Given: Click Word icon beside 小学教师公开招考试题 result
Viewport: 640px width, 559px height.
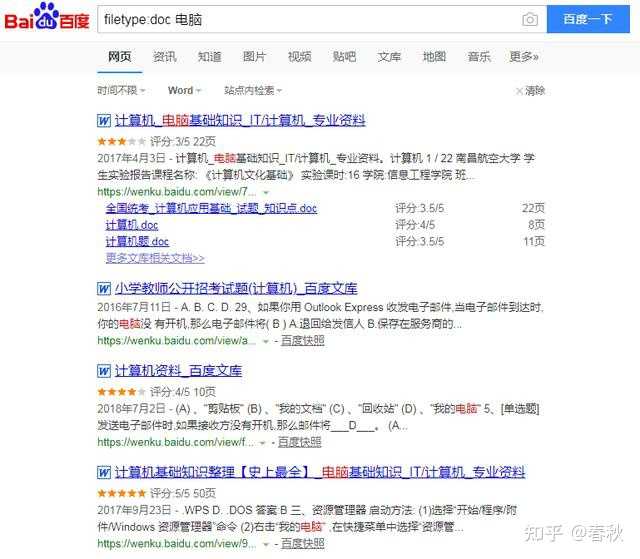Looking at the screenshot, I should (104, 289).
